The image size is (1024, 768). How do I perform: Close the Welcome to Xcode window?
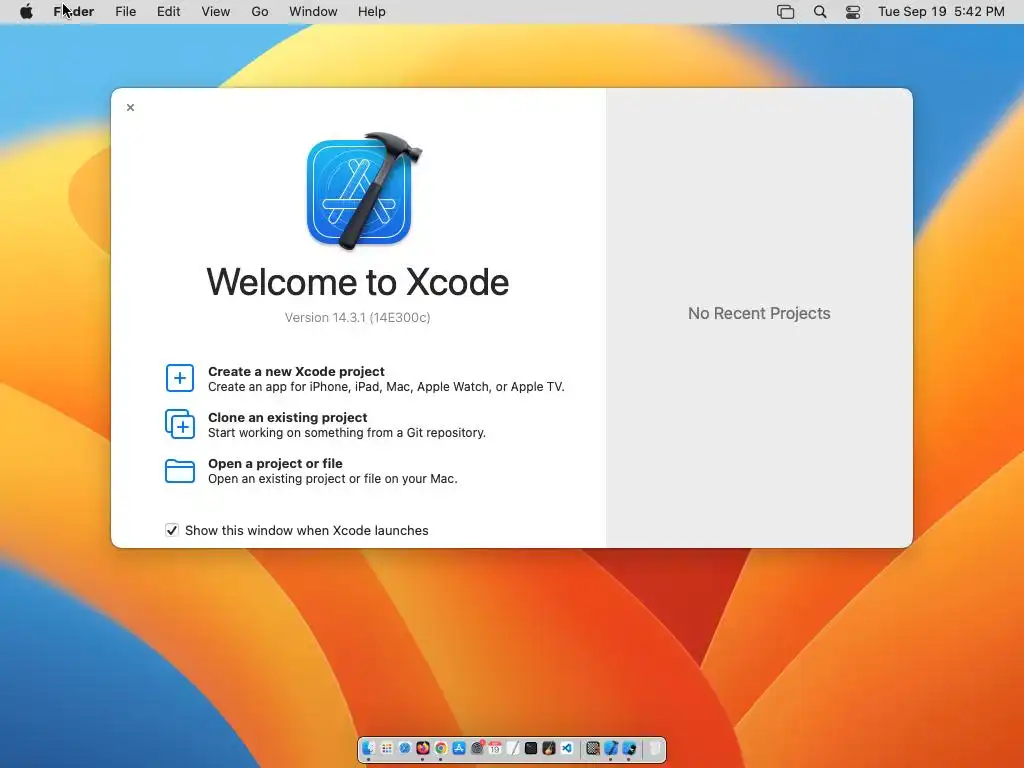(x=131, y=108)
